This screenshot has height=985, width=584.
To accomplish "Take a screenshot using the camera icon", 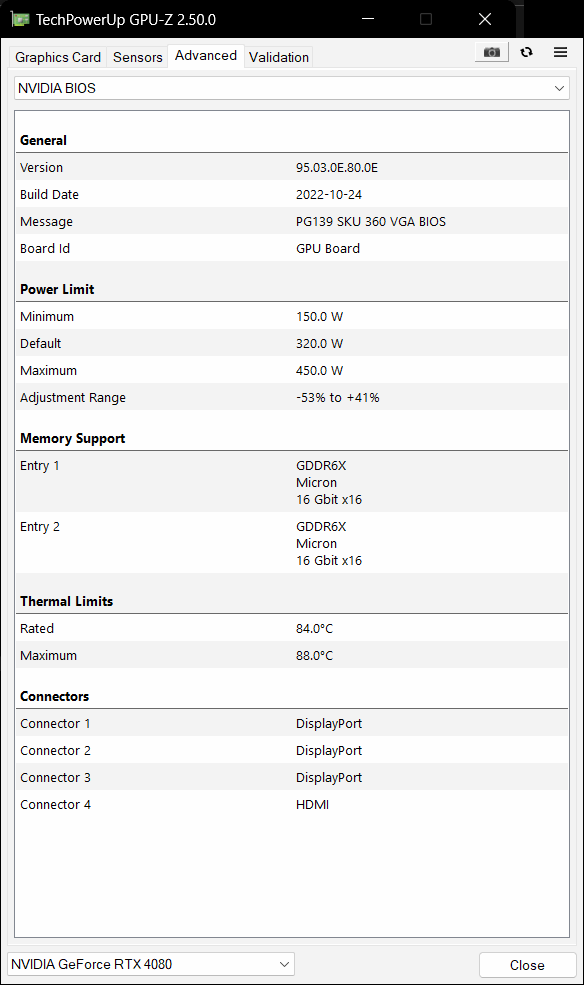I will click(491, 51).
